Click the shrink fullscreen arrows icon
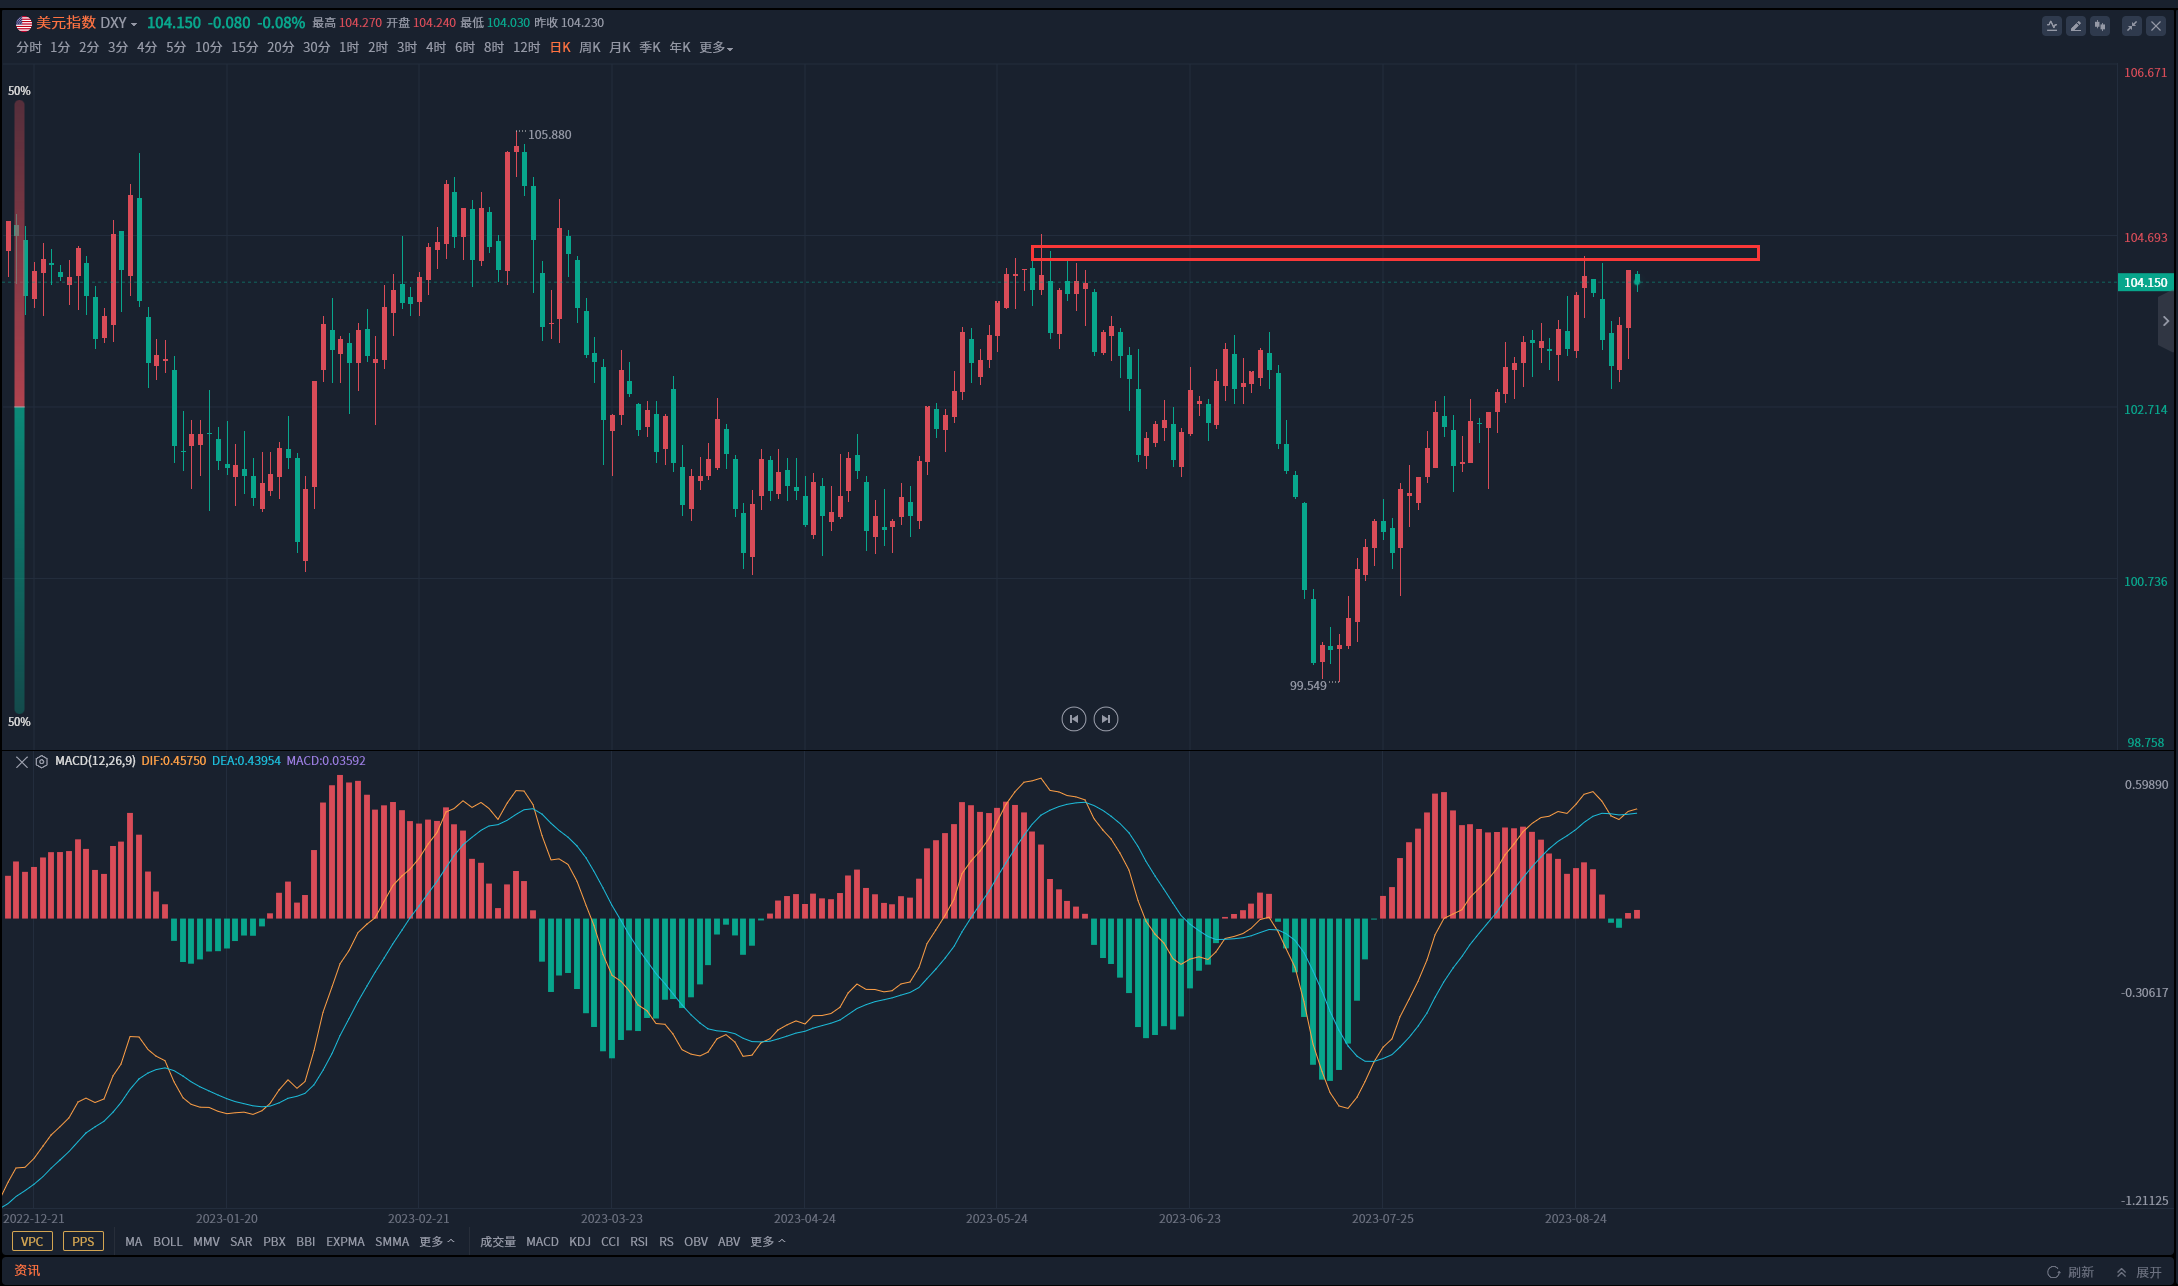The height and width of the screenshot is (1286, 2178). click(2132, 26)
